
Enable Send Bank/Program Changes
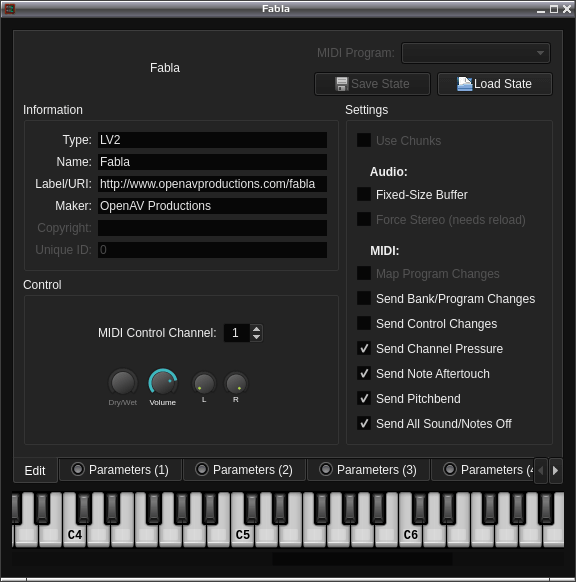[x=364, y=298]
